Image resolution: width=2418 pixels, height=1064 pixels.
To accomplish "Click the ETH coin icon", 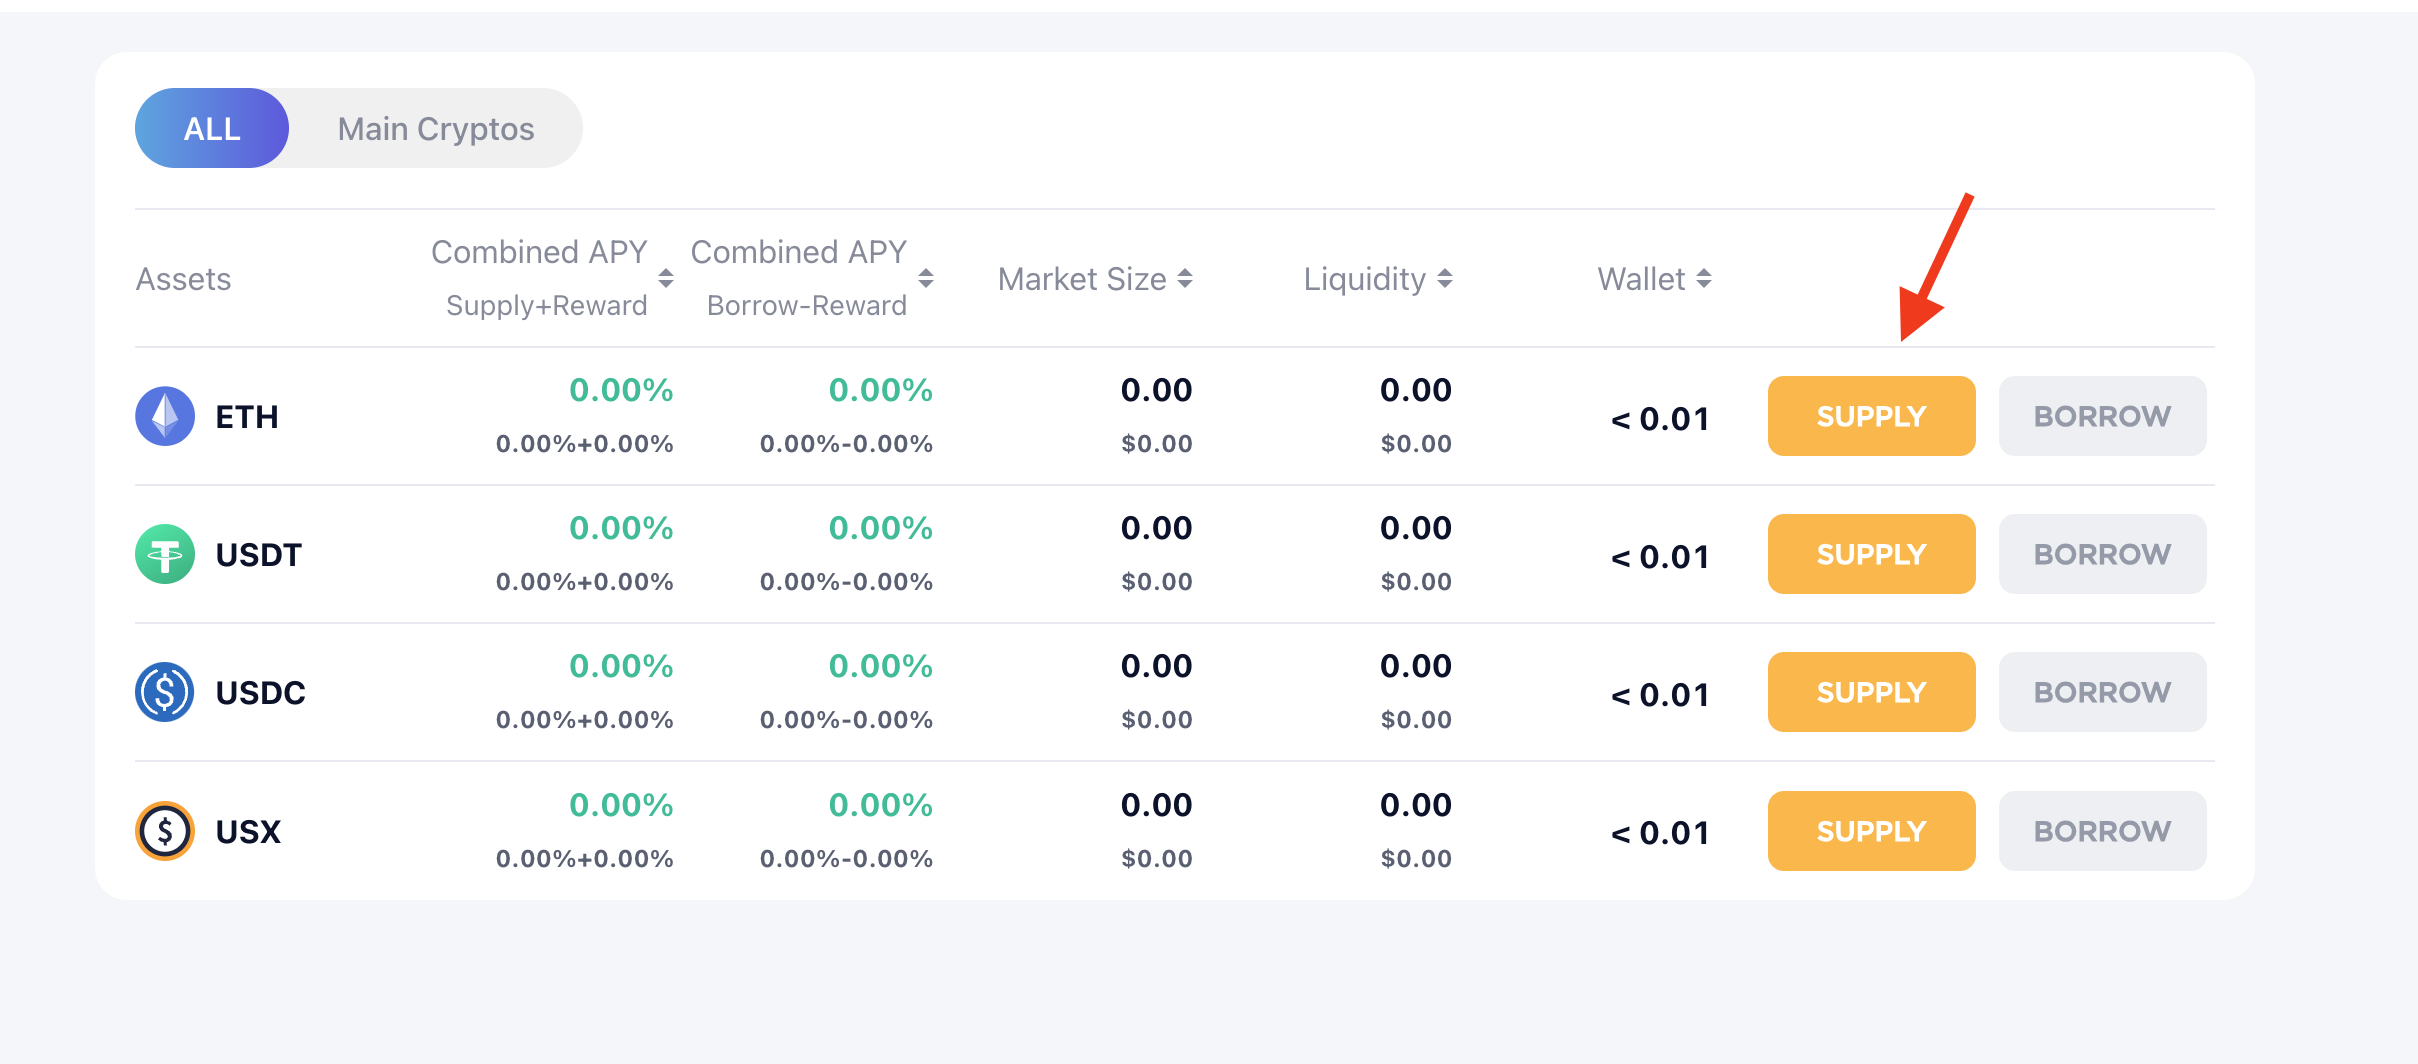I will point(165,416).
